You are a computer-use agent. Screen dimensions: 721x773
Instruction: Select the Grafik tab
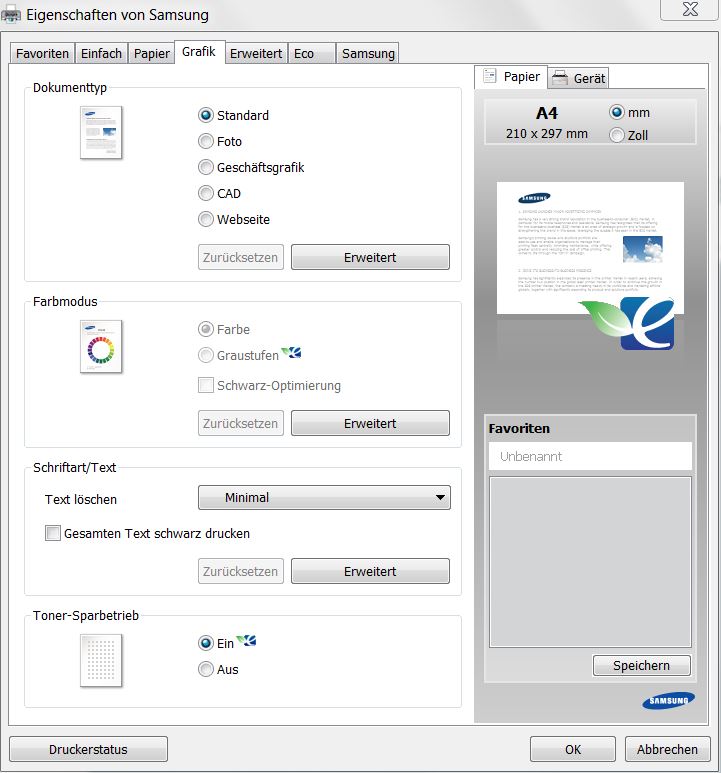pyautogui.click(x=199, y=52)
